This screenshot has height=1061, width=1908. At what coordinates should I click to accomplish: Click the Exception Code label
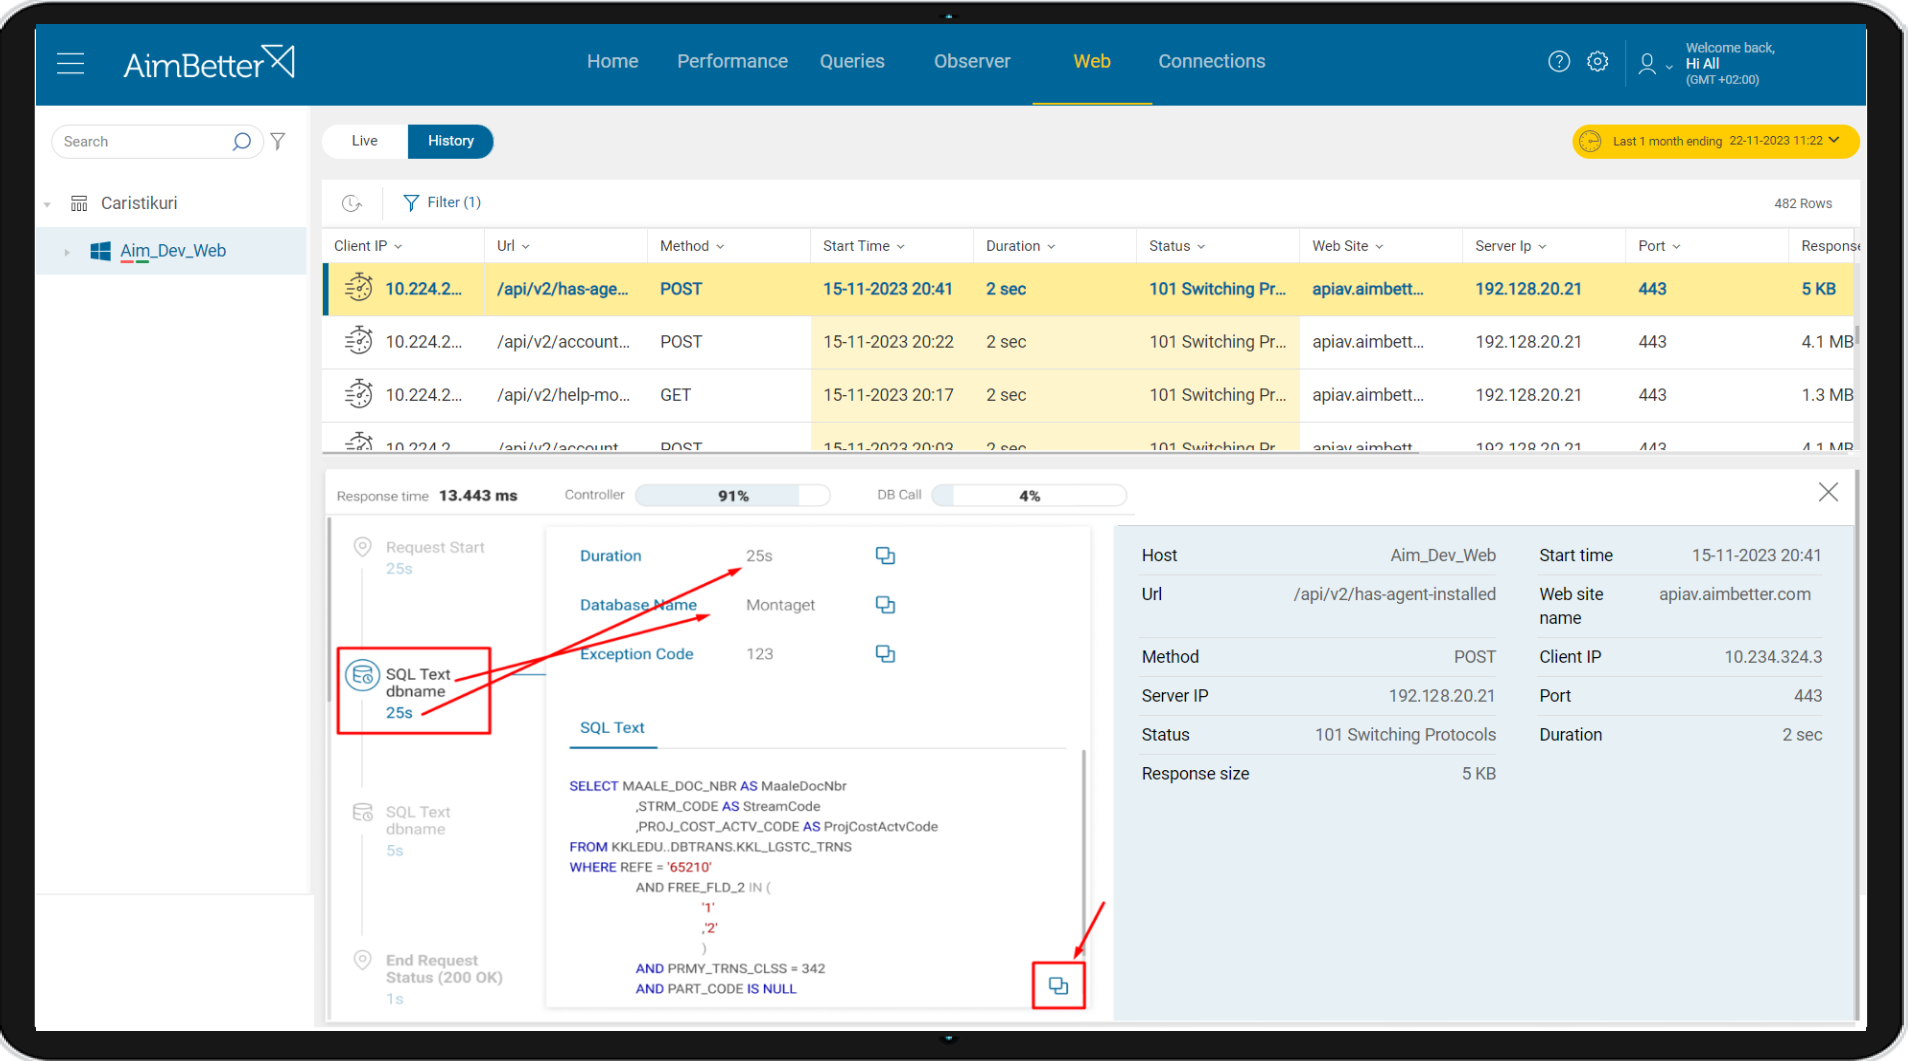coord(636,654)
